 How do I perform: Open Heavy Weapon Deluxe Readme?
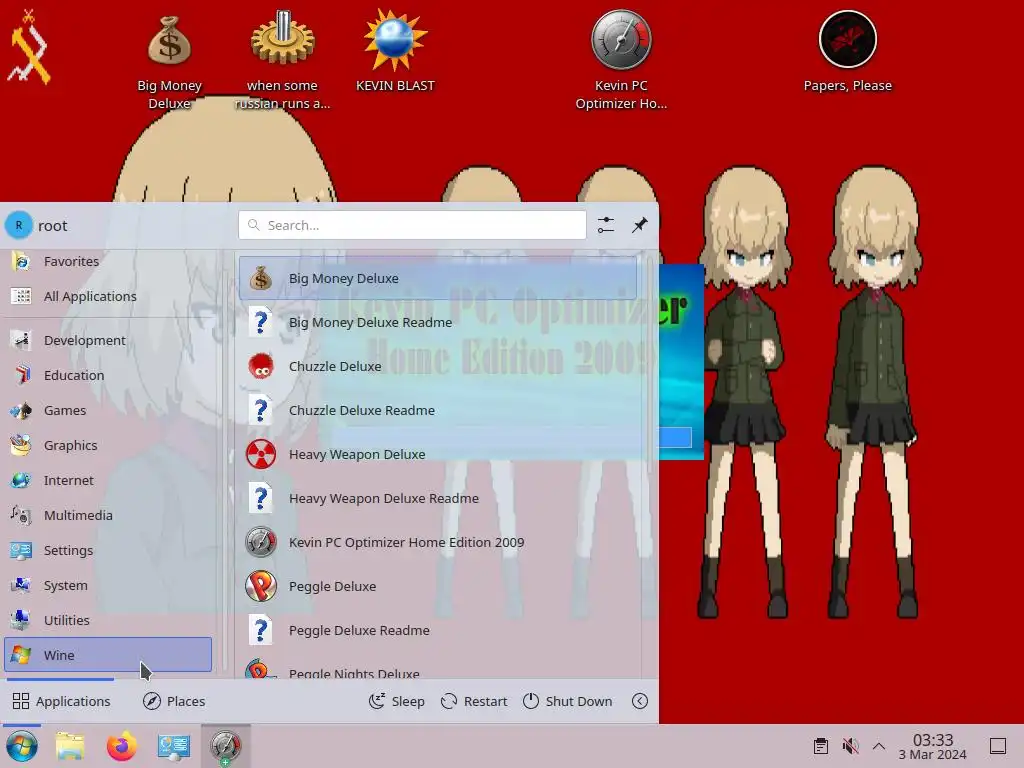[x=438, y=498]
